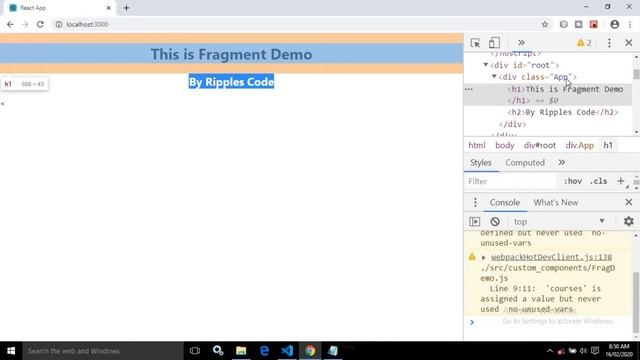Viewport: 640px width, 360px height.
Task: Open the taskbar volume control
Action: coord(583,351)
